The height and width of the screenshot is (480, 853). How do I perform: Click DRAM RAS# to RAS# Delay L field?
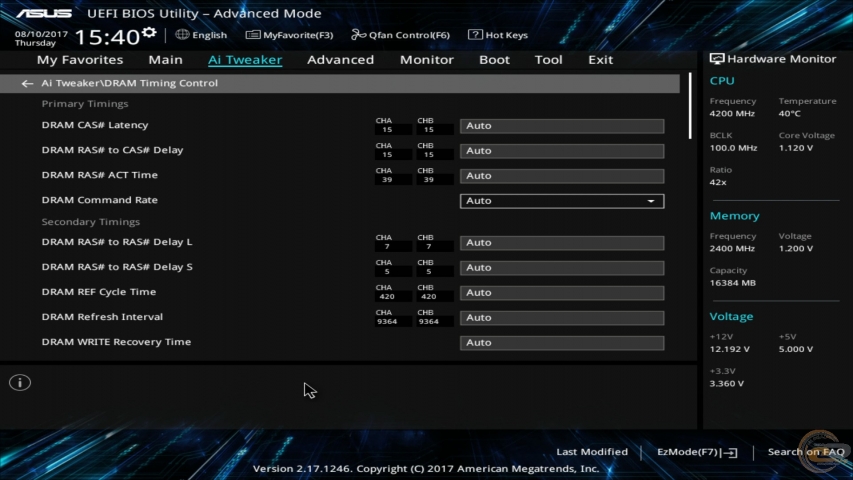562,243
